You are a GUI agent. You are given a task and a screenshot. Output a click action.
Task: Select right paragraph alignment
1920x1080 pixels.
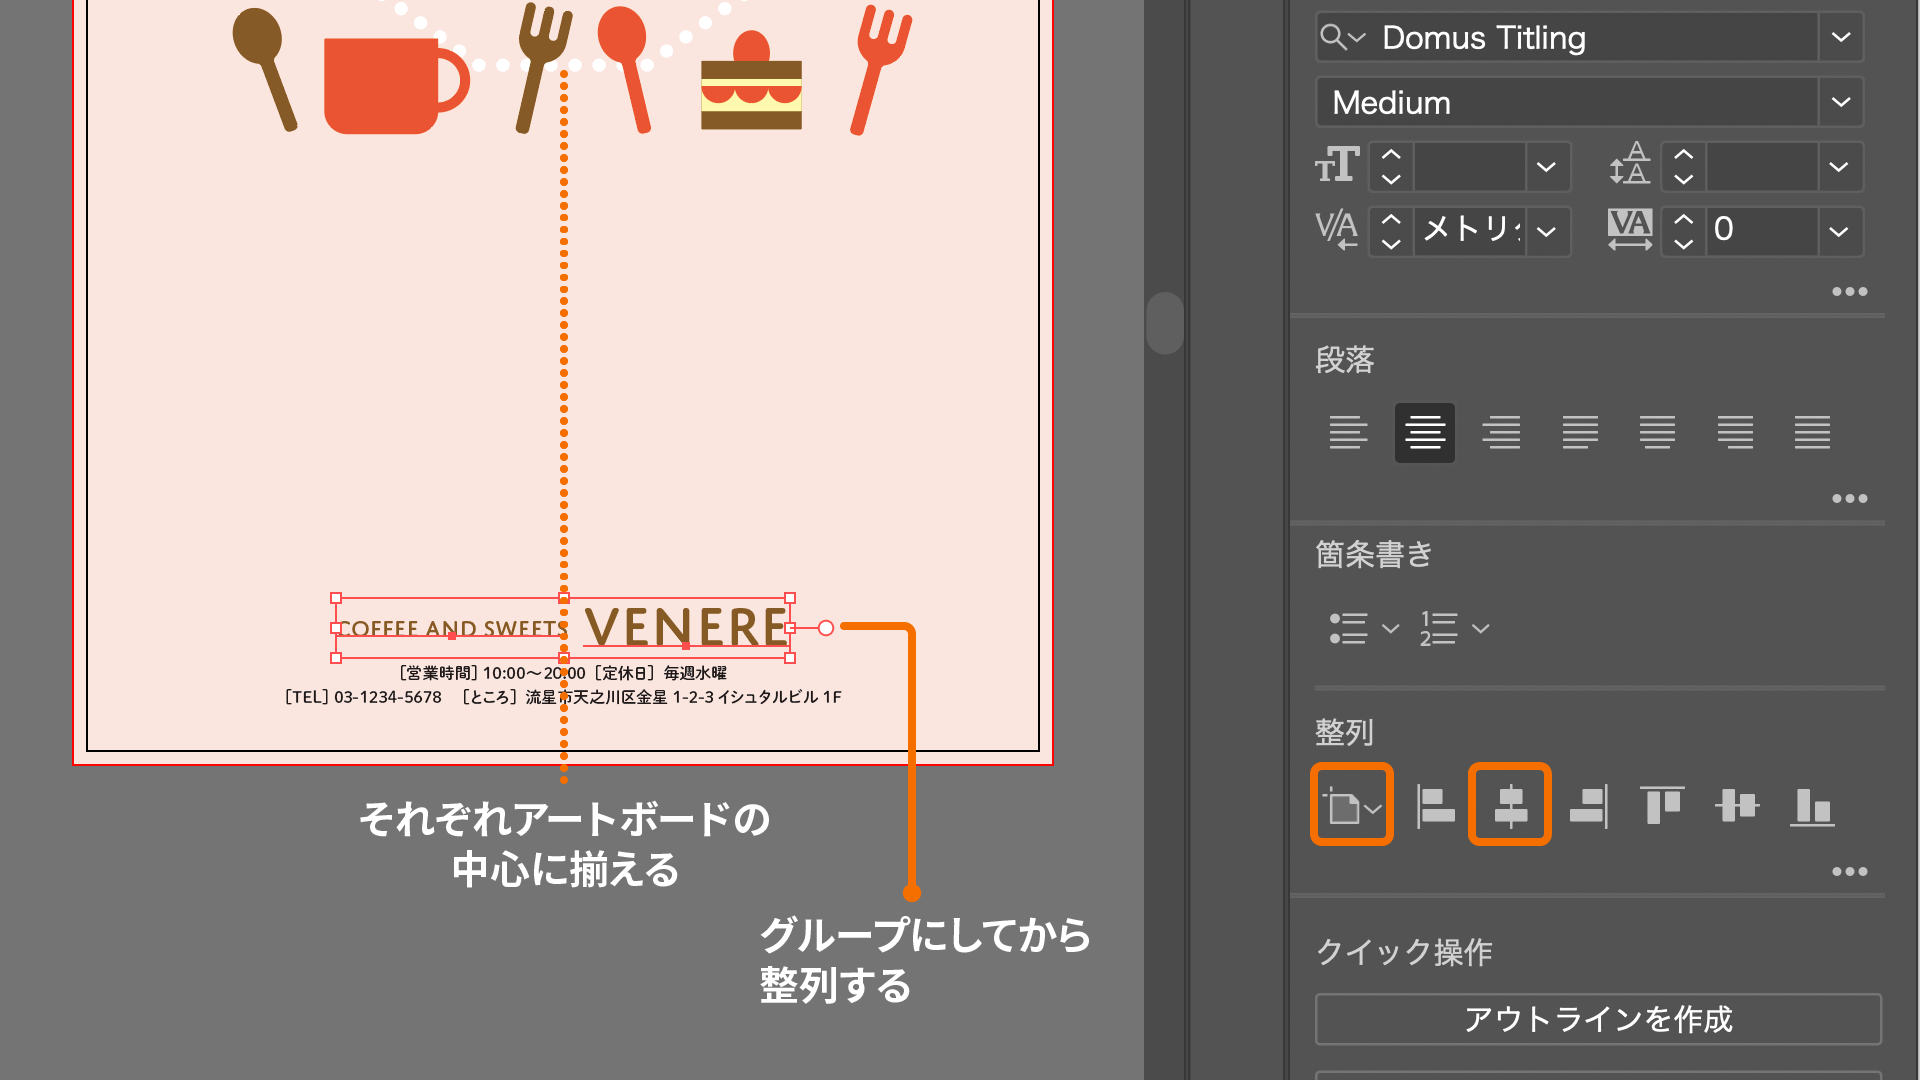(x=1501, y=432)
